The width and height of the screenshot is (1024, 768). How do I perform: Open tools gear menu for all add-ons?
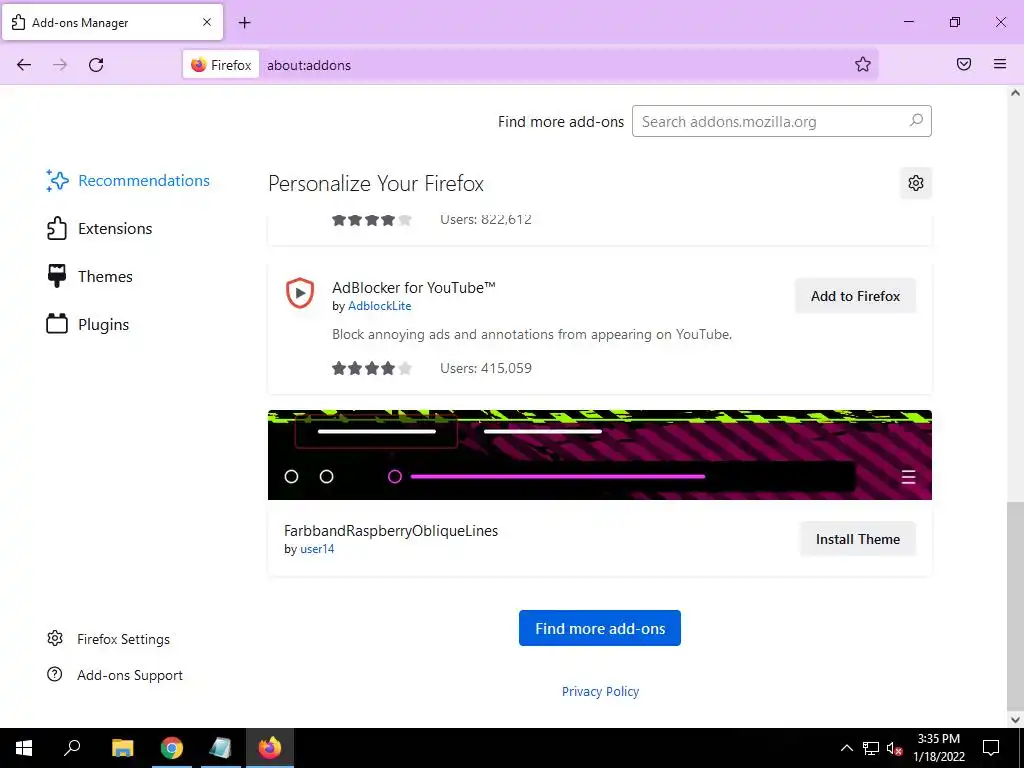[916, 183]
